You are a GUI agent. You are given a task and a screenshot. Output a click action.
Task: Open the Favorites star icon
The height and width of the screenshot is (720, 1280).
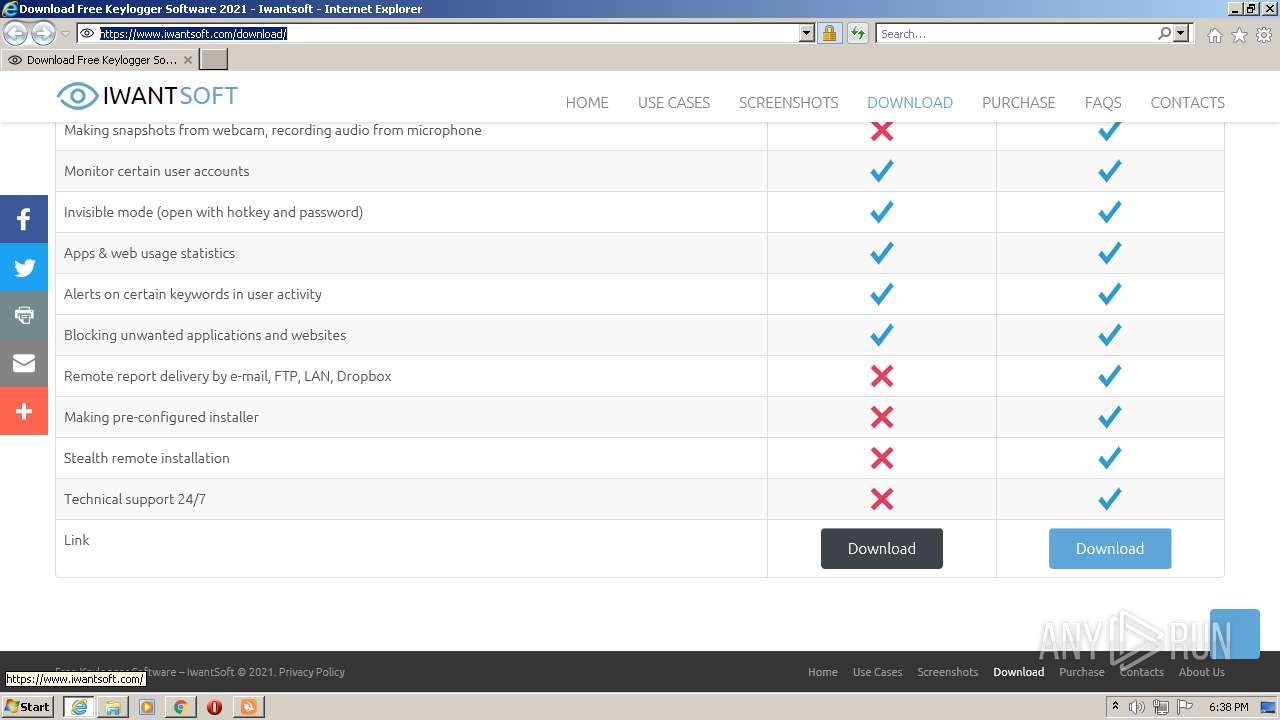1239,35
